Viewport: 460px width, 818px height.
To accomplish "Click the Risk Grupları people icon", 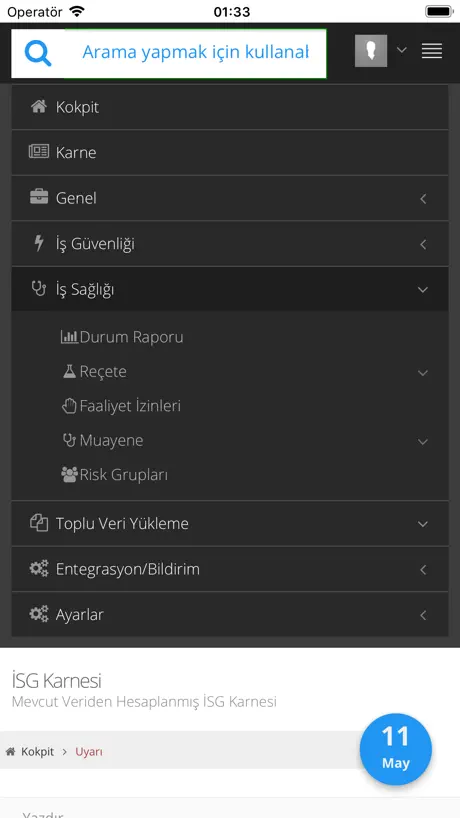I will tap(69, 475).
